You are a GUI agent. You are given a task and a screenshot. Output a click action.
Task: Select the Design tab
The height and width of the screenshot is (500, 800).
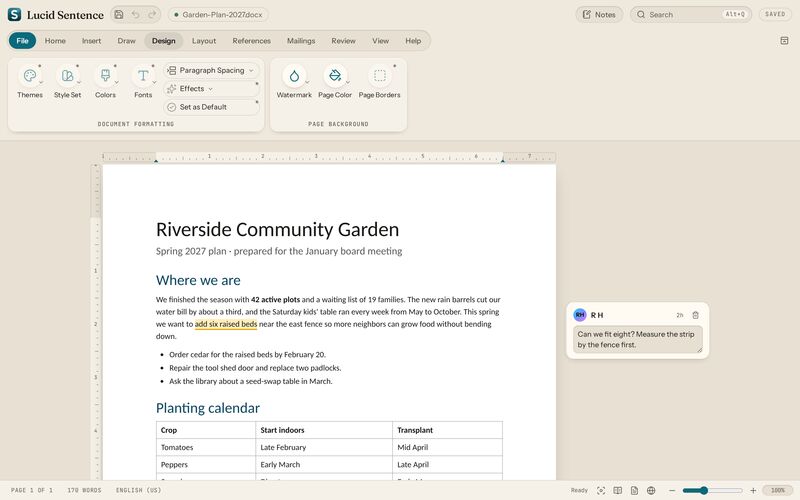pos(164,41)
